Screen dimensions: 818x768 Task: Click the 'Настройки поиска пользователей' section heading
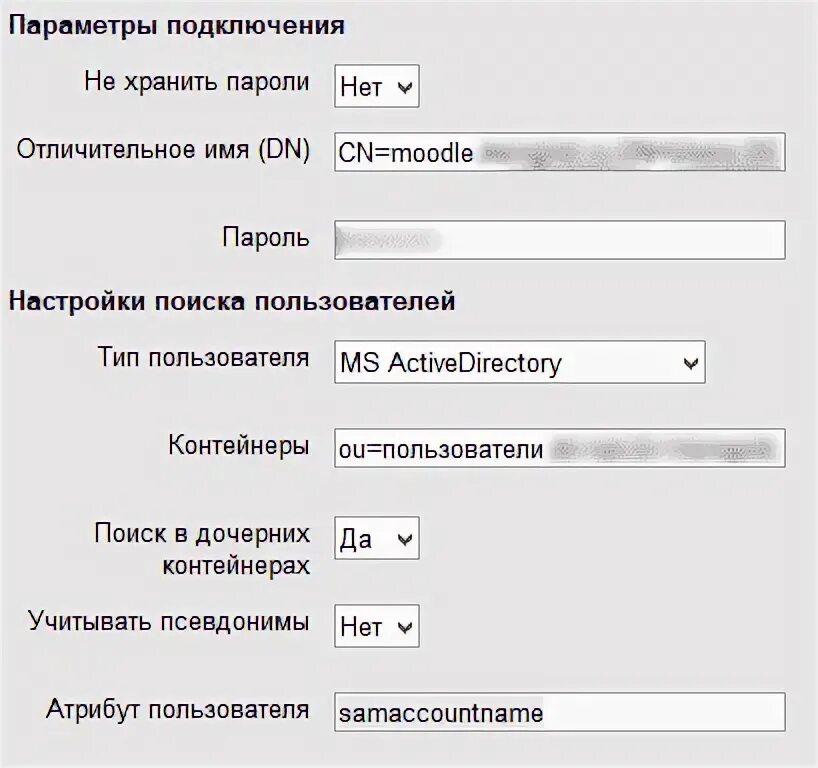(232, 302)
